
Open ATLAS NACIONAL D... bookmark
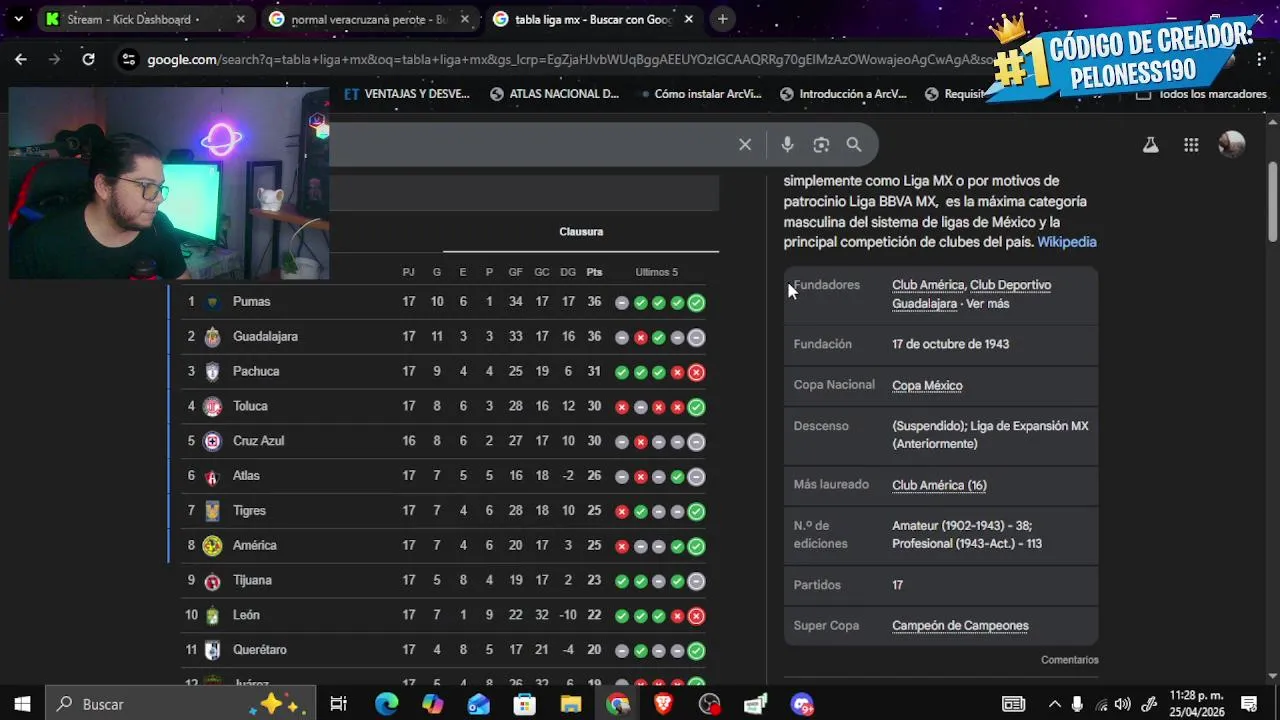point(555,94)
